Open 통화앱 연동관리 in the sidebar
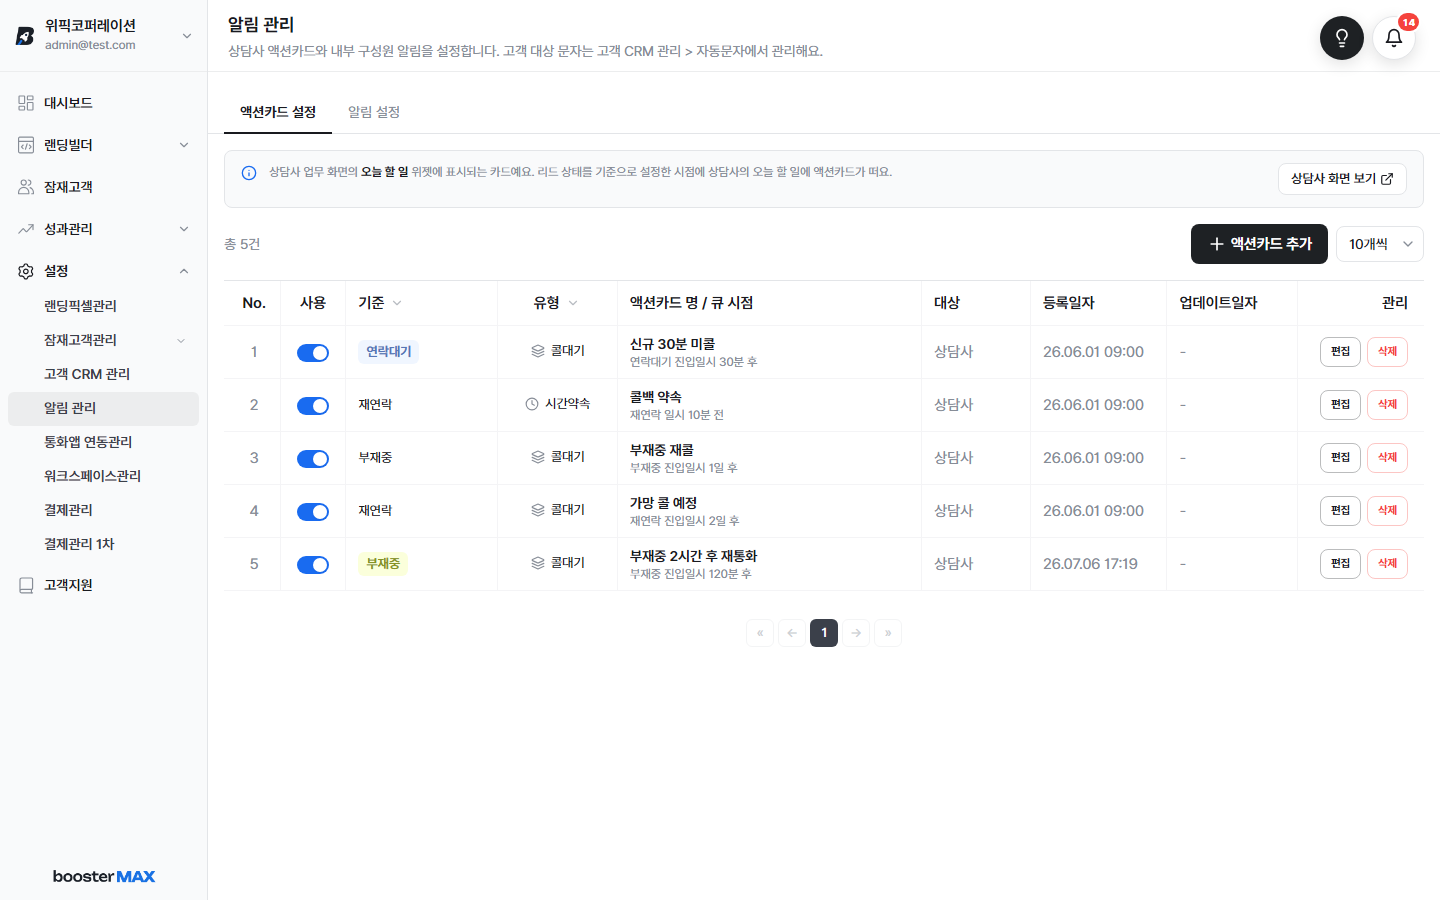1440x900 pixels. 103,442
